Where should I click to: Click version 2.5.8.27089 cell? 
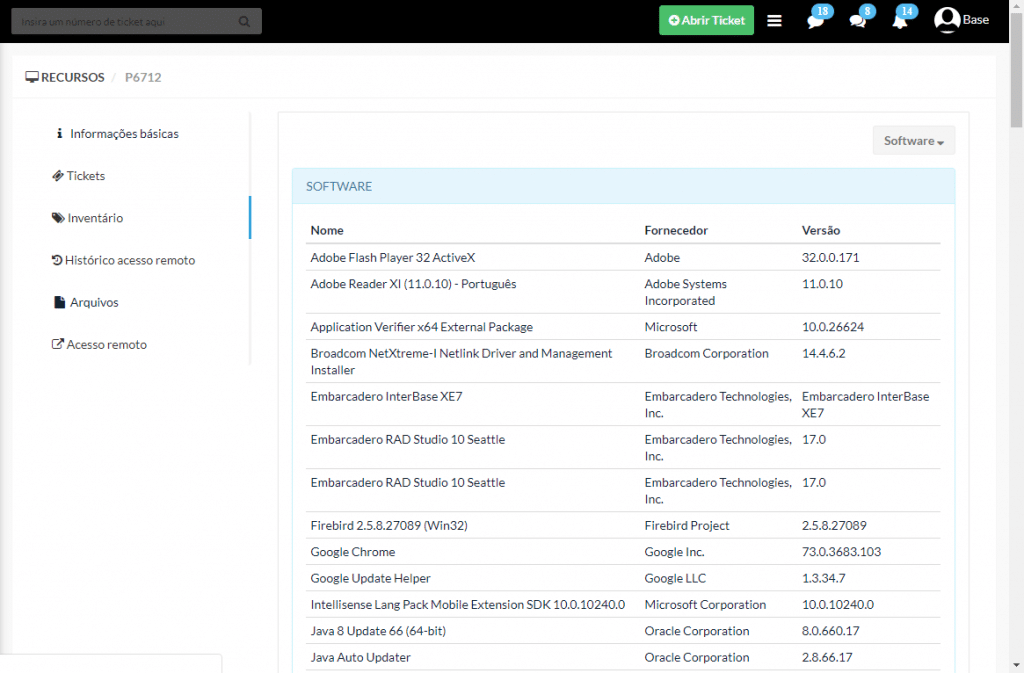(x=834, y=525)
